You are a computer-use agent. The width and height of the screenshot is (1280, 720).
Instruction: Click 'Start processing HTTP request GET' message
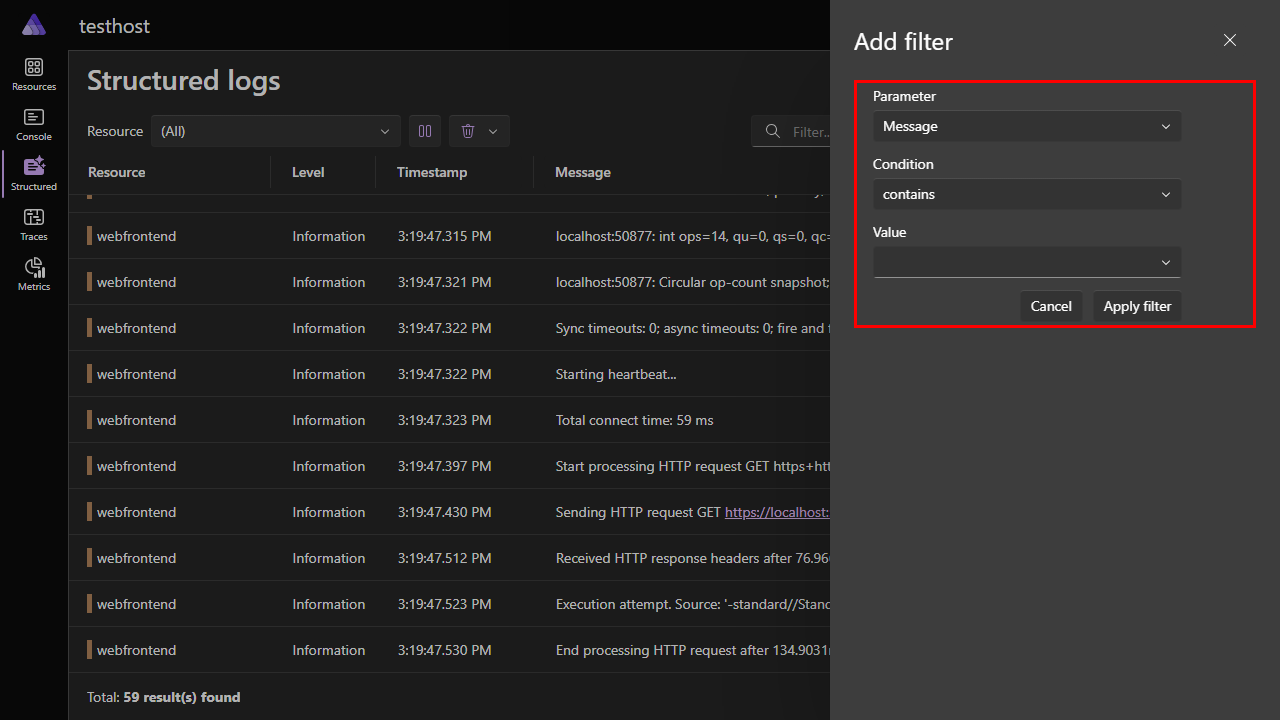click(x=692, y=466)
